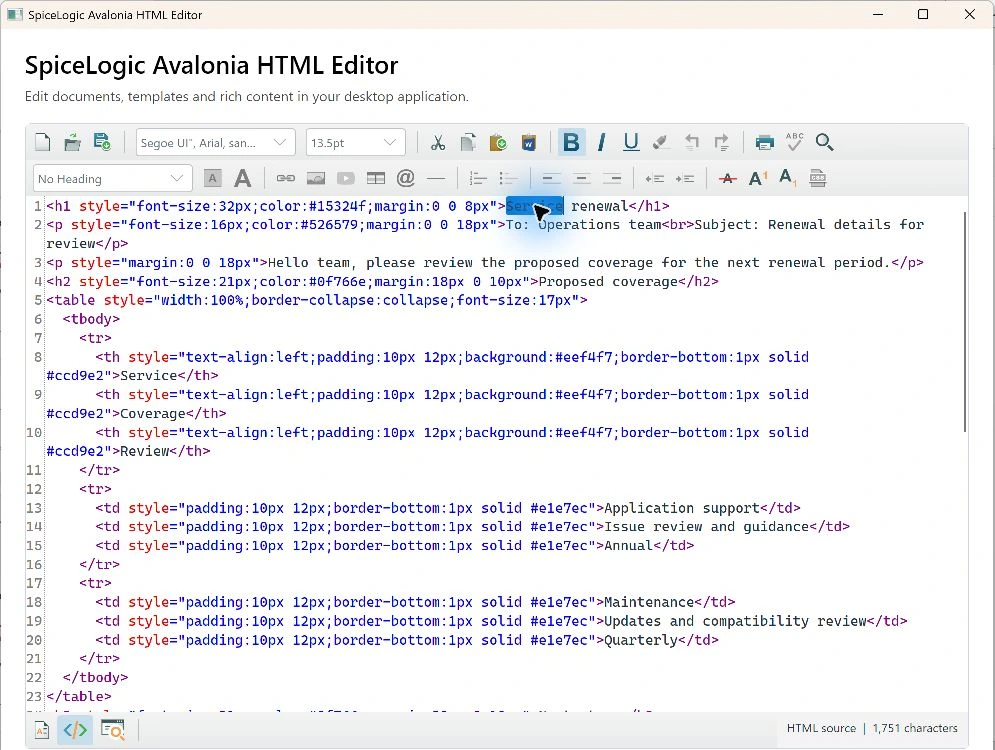Click 'Updates and compatibility review' in line 19
995x750 pixels.
coord(735,621)
